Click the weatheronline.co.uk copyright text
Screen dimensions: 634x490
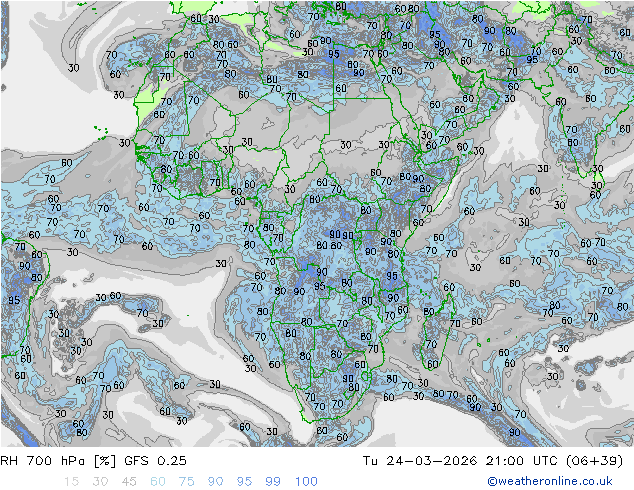click(x=550, y=481)
